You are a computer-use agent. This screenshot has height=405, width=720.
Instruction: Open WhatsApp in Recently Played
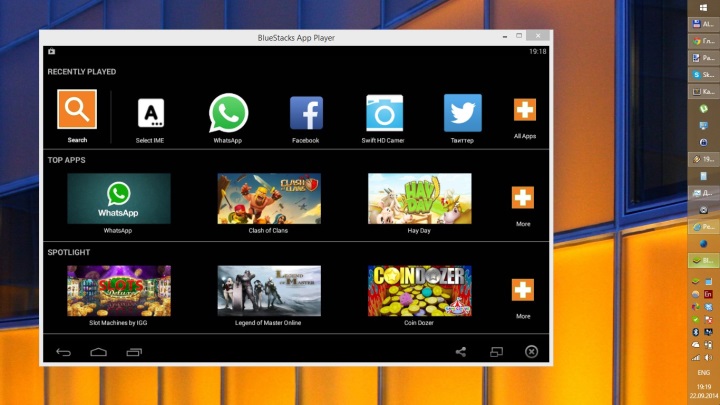228,113
